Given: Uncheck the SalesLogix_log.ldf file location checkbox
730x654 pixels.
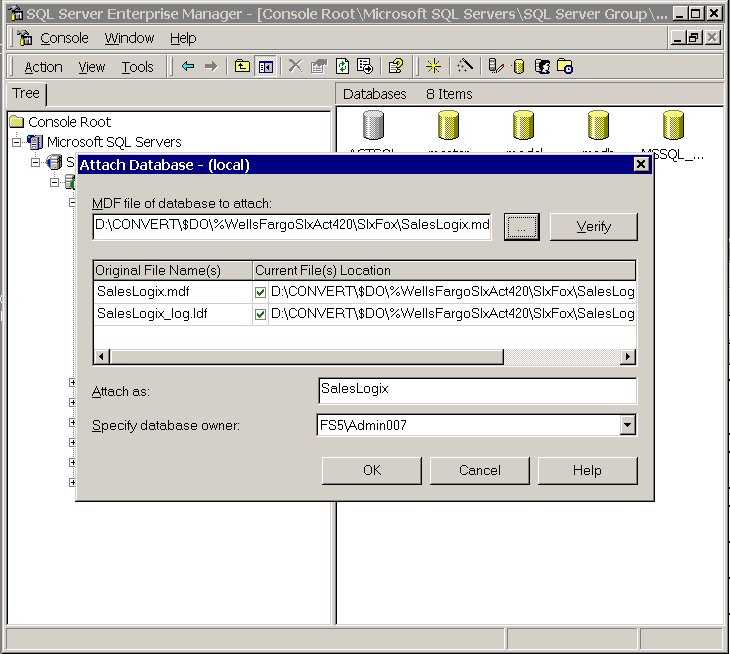Looking at the screenshot, I should point(260,314).
